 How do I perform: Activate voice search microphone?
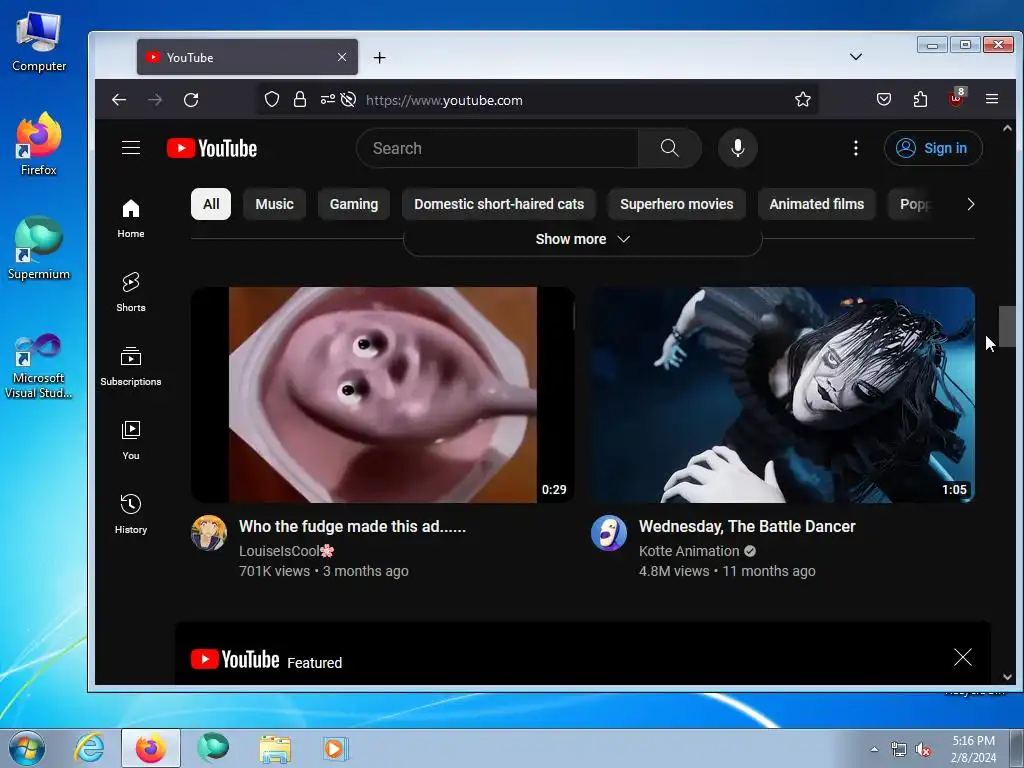737,148
